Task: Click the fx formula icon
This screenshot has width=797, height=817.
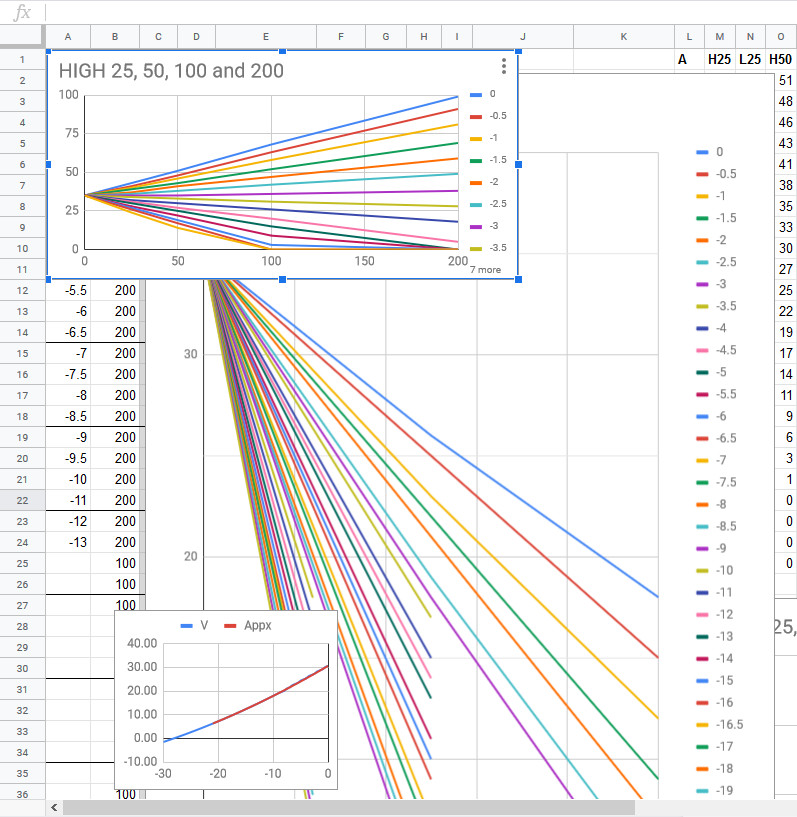Action: (x=22, y=13)
